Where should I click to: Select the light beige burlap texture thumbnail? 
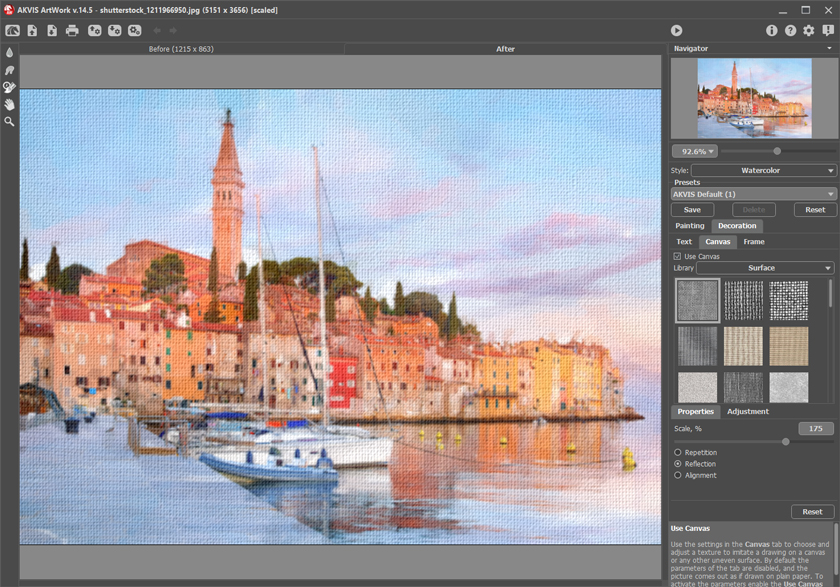743,347
